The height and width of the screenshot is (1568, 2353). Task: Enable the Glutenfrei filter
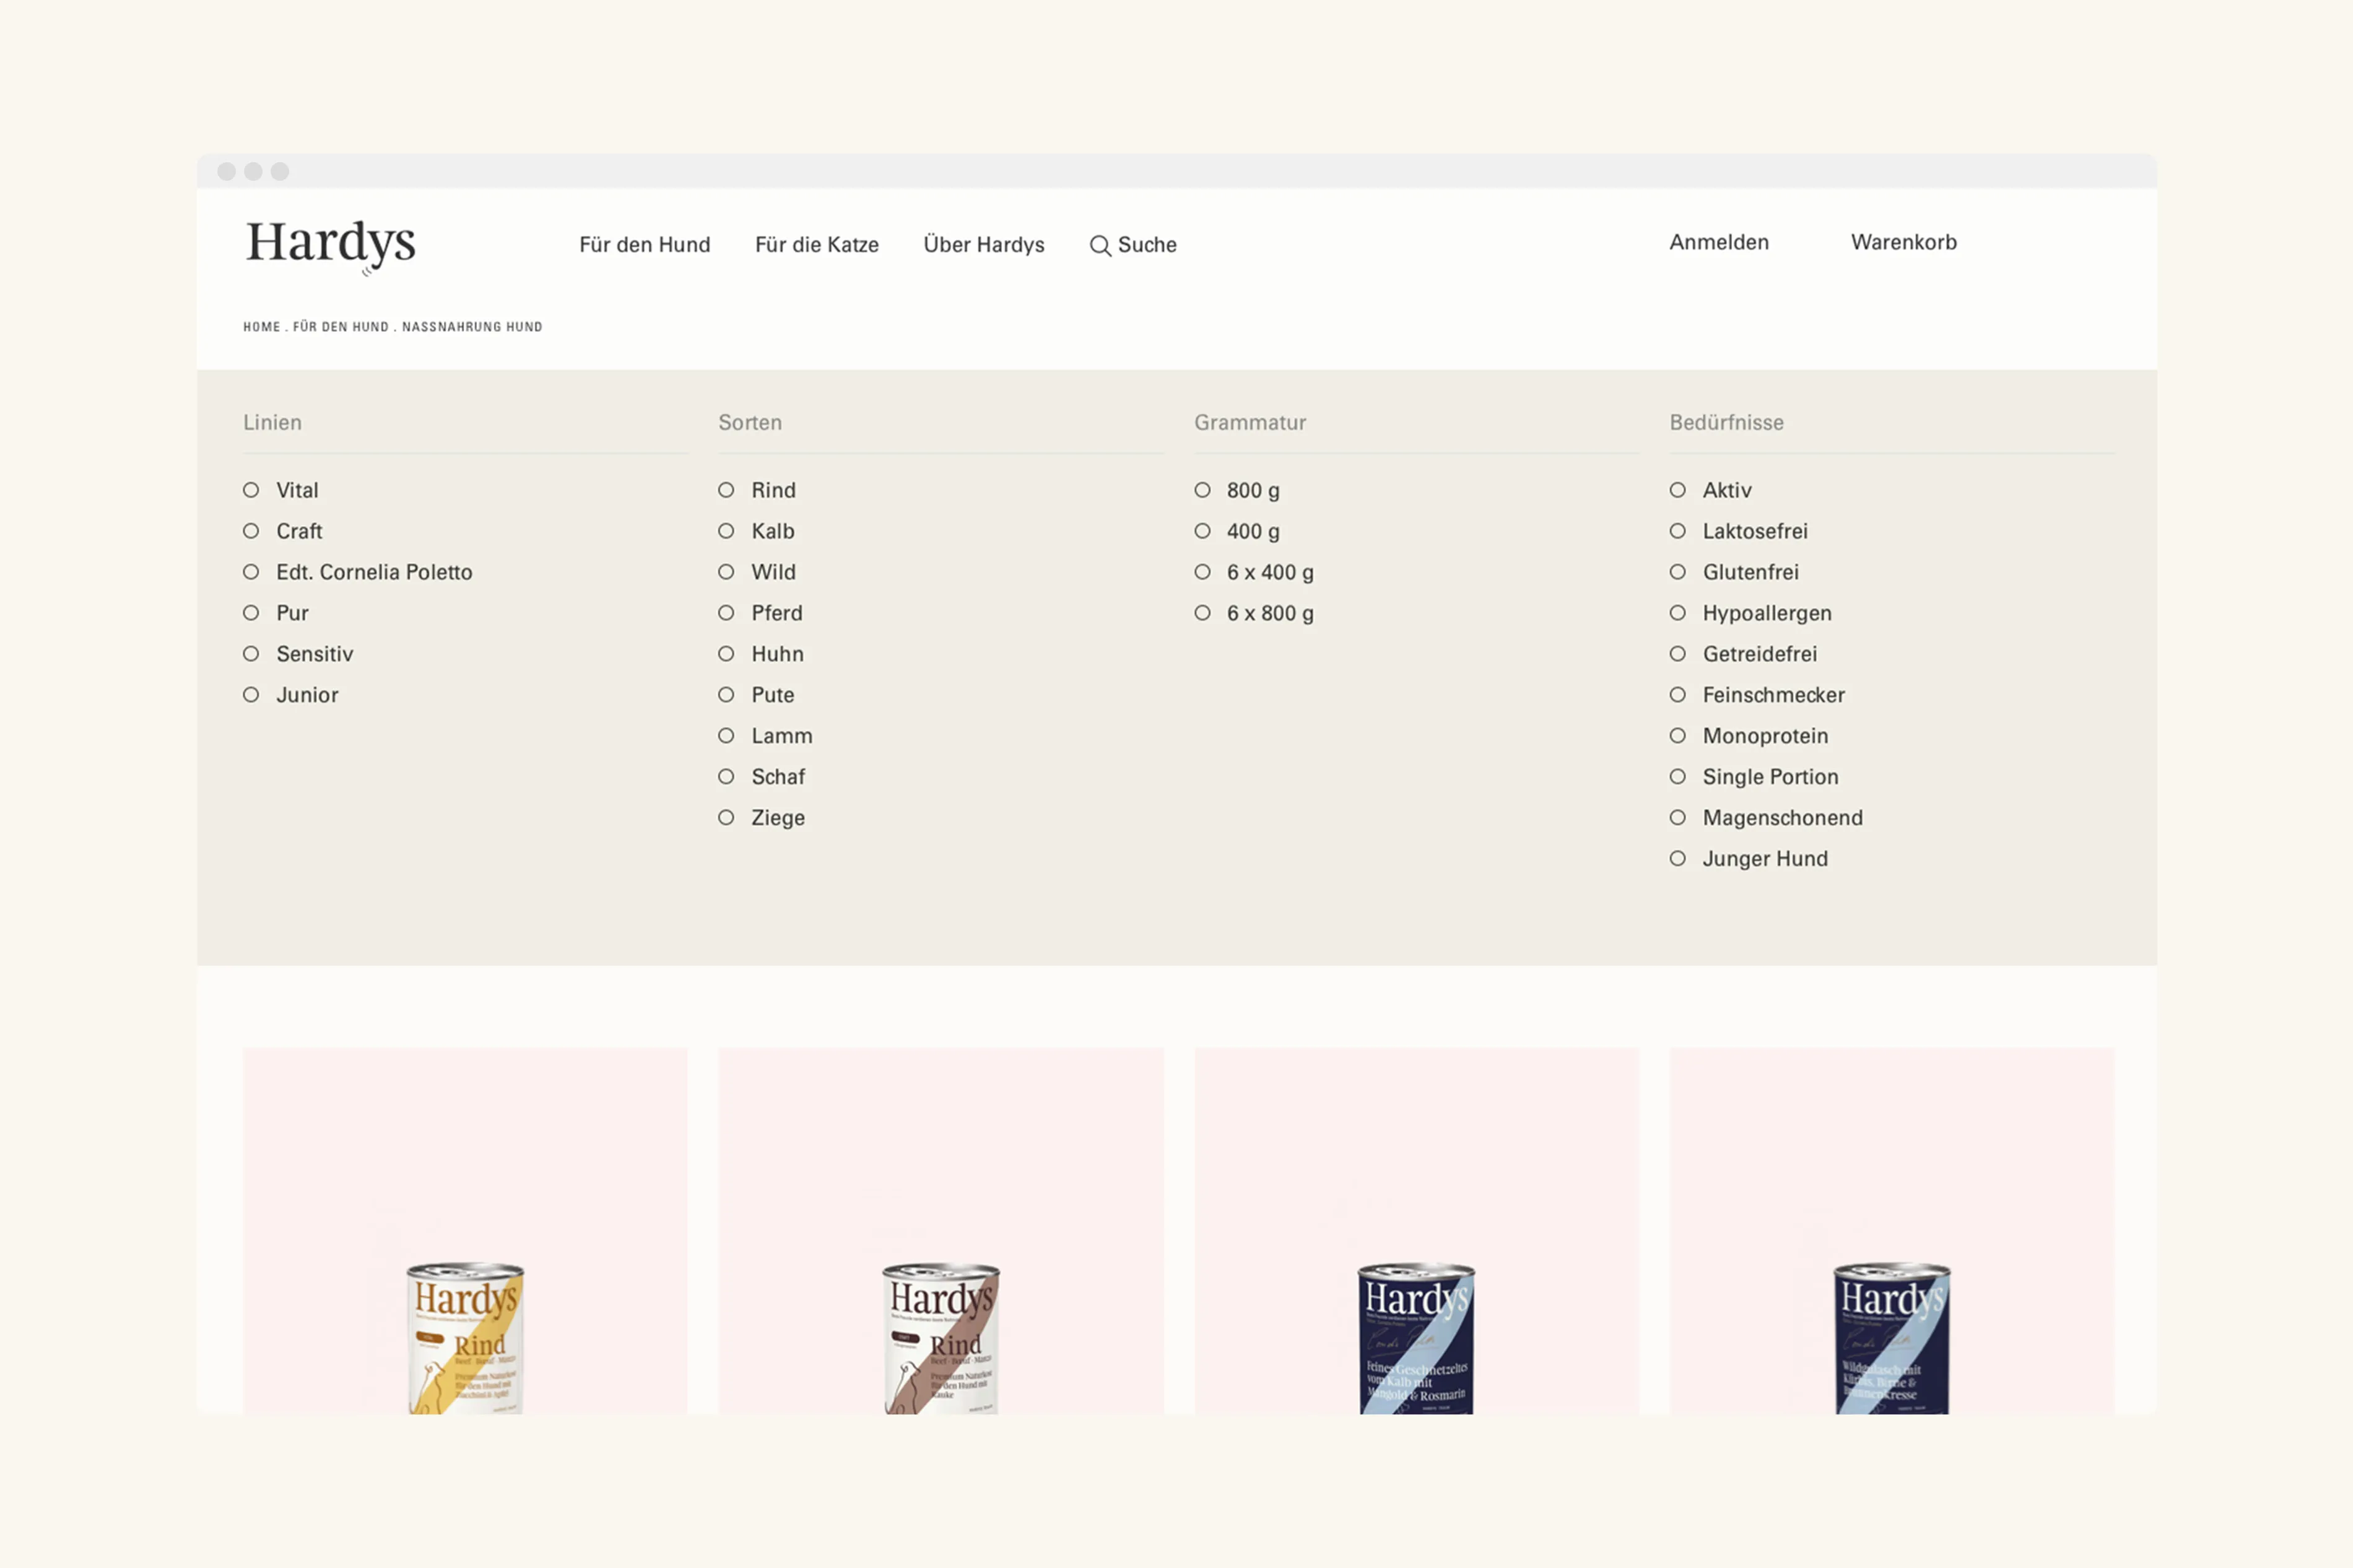[1677, 572]
